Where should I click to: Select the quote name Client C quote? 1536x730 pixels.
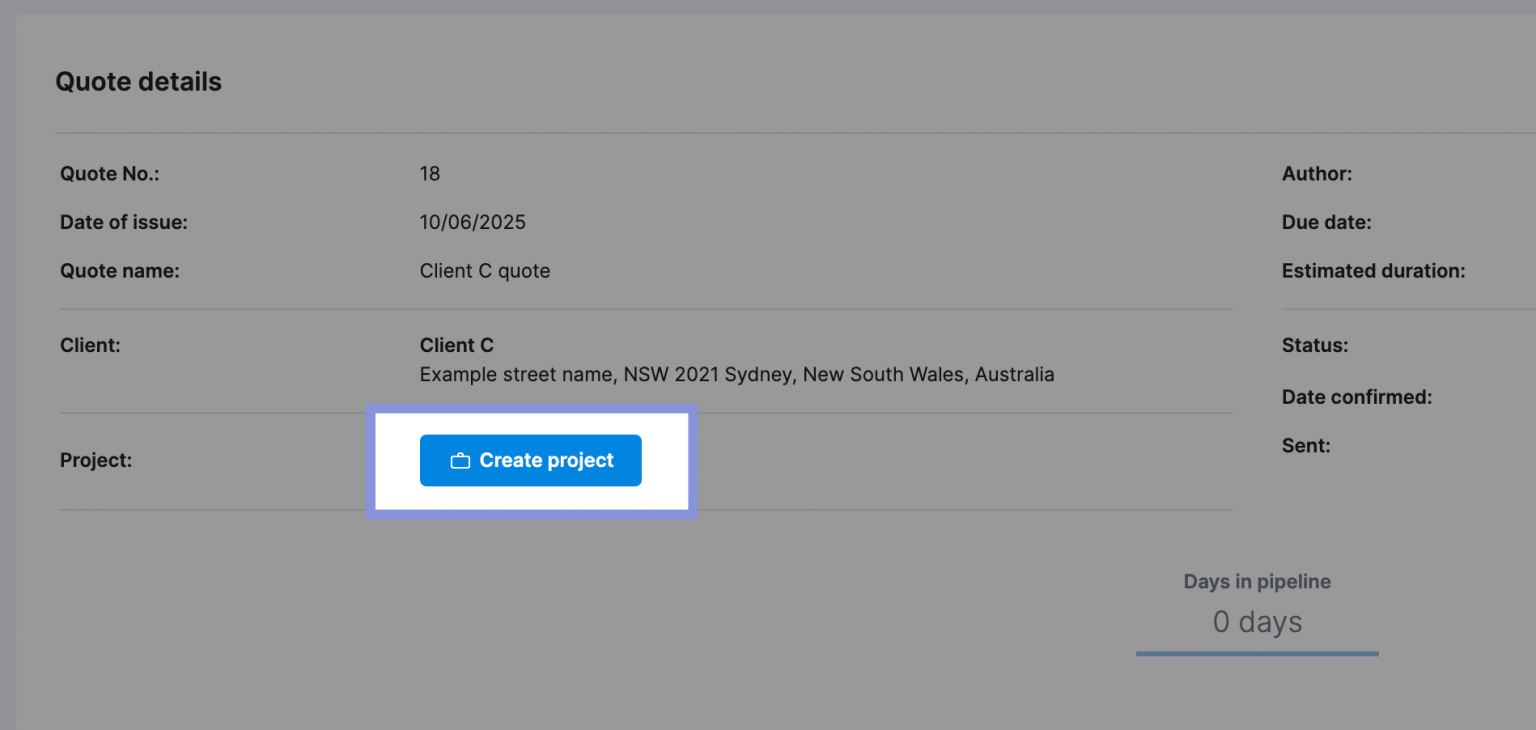[485, 270]
